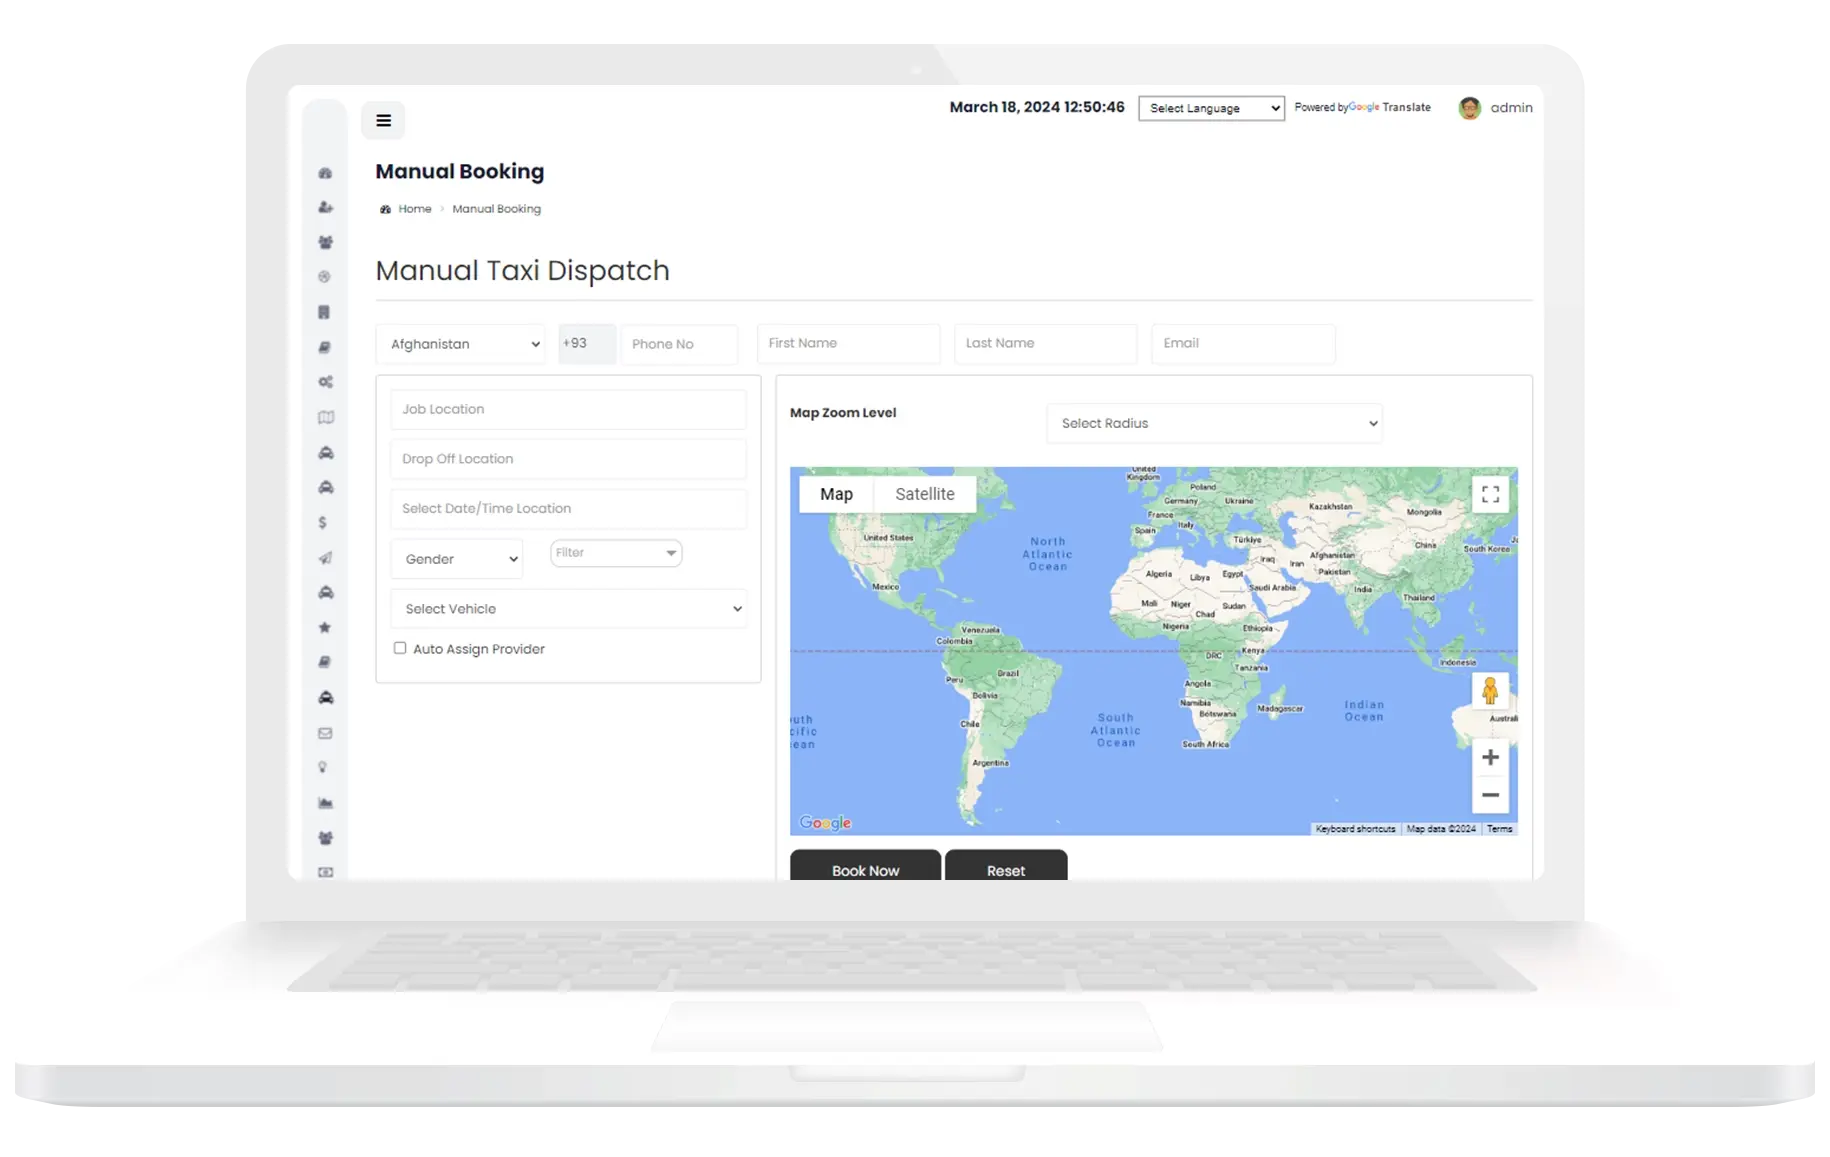Open the Afghanistan country dropdown

click(461, 344)
